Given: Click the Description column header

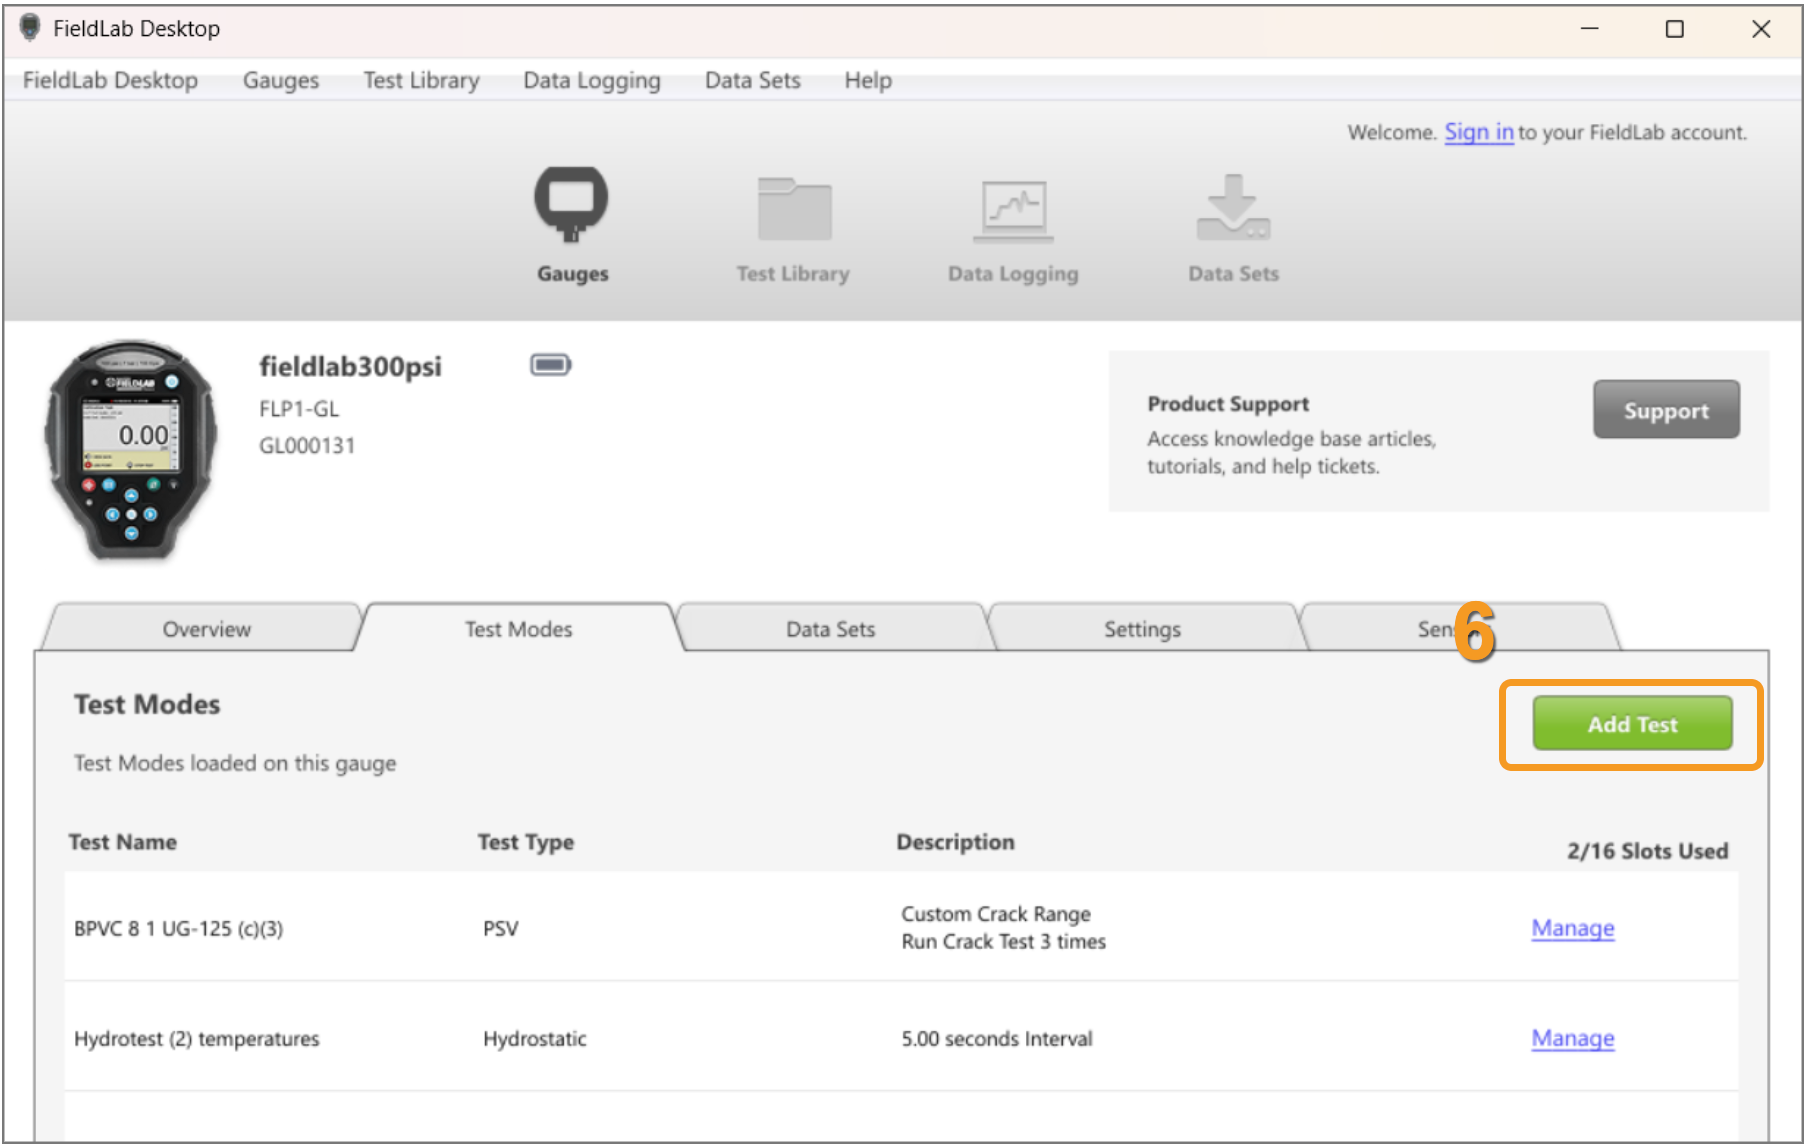Looking at the screenshot, I should tap(955, 842).
